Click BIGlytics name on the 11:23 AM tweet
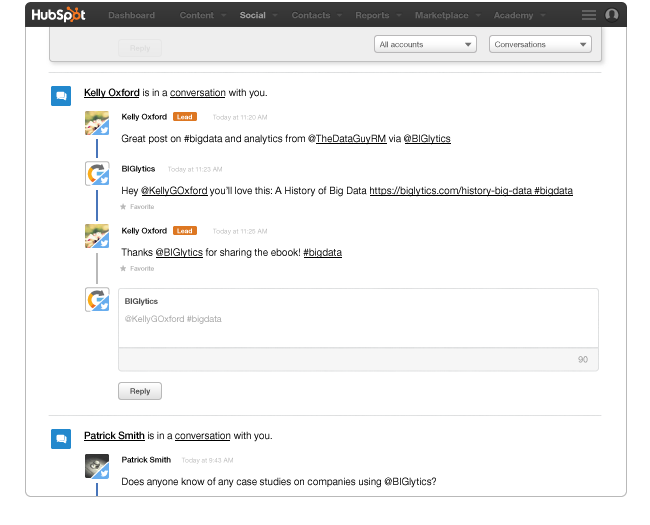This screenshot has height=525, width=650. (x=138, y=169)
